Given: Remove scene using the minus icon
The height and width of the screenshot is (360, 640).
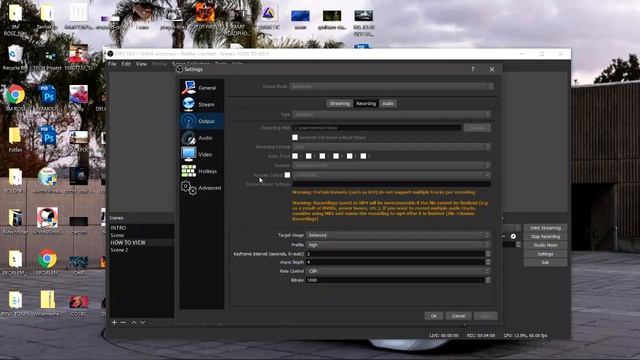Looking at the screenshot, I should click(x=123, y=322).
